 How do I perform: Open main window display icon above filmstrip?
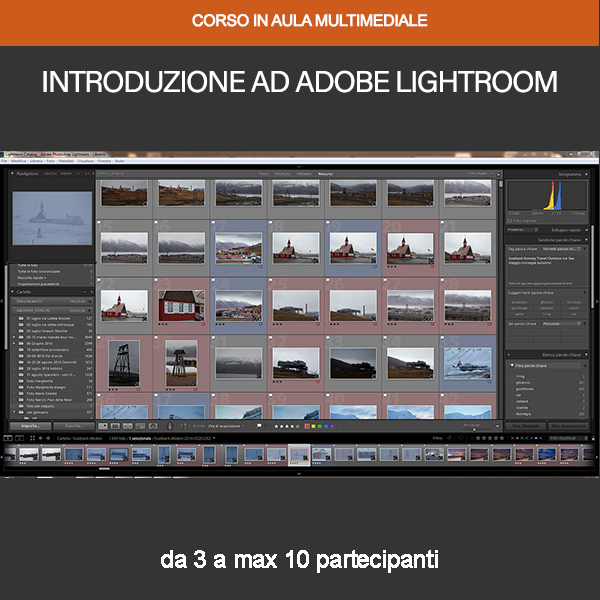(8, 438)
